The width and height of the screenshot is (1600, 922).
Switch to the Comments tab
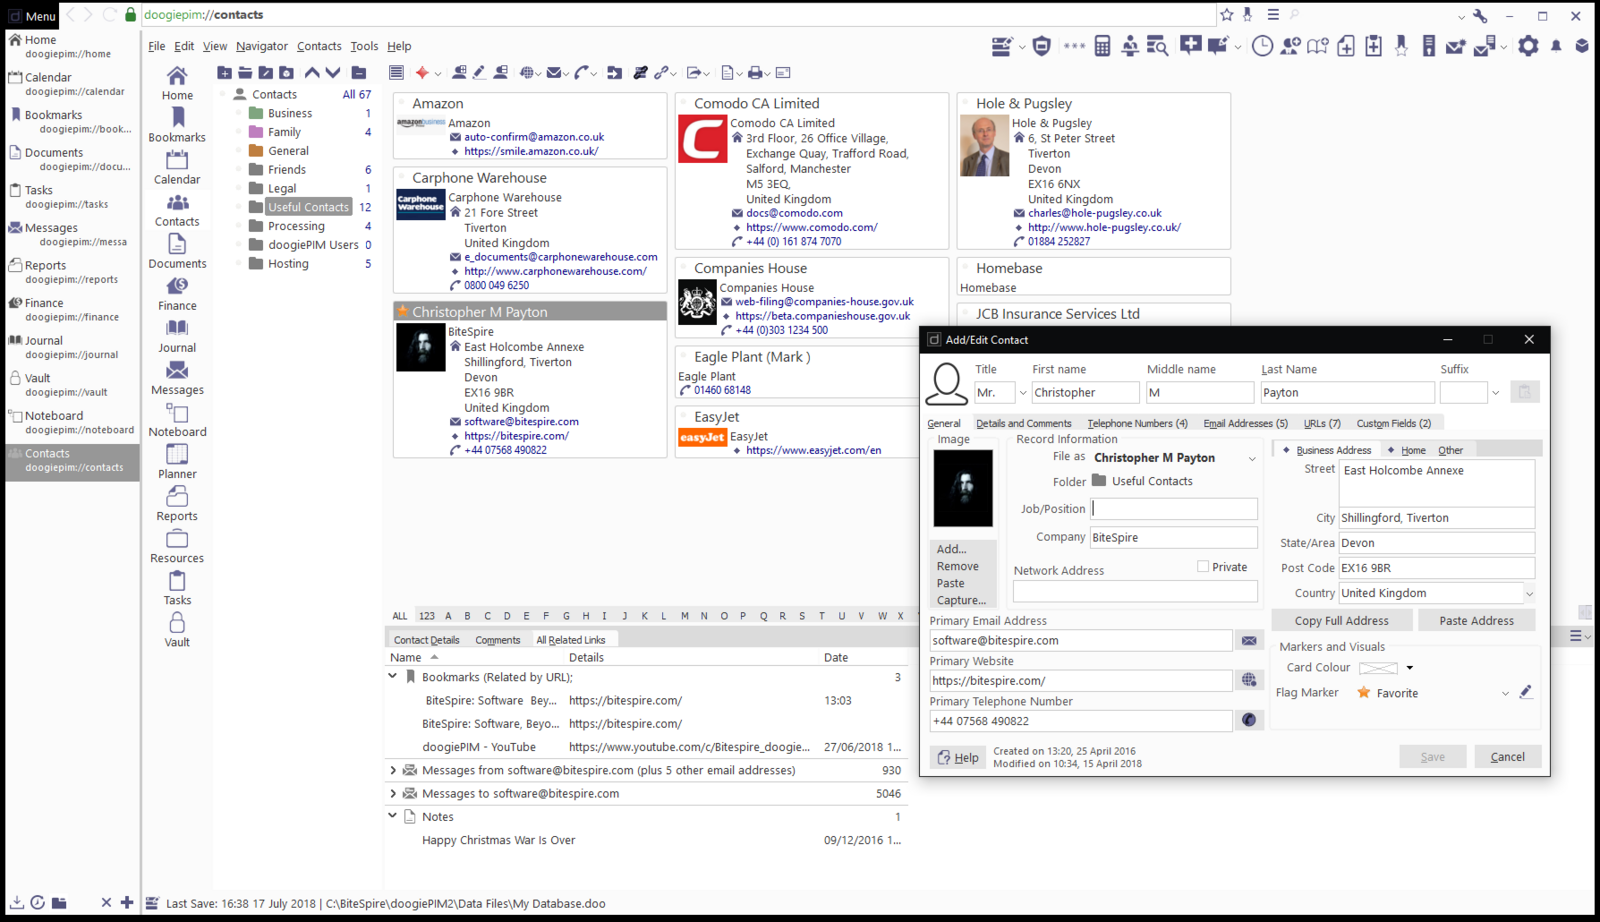(x=497, y=640)
